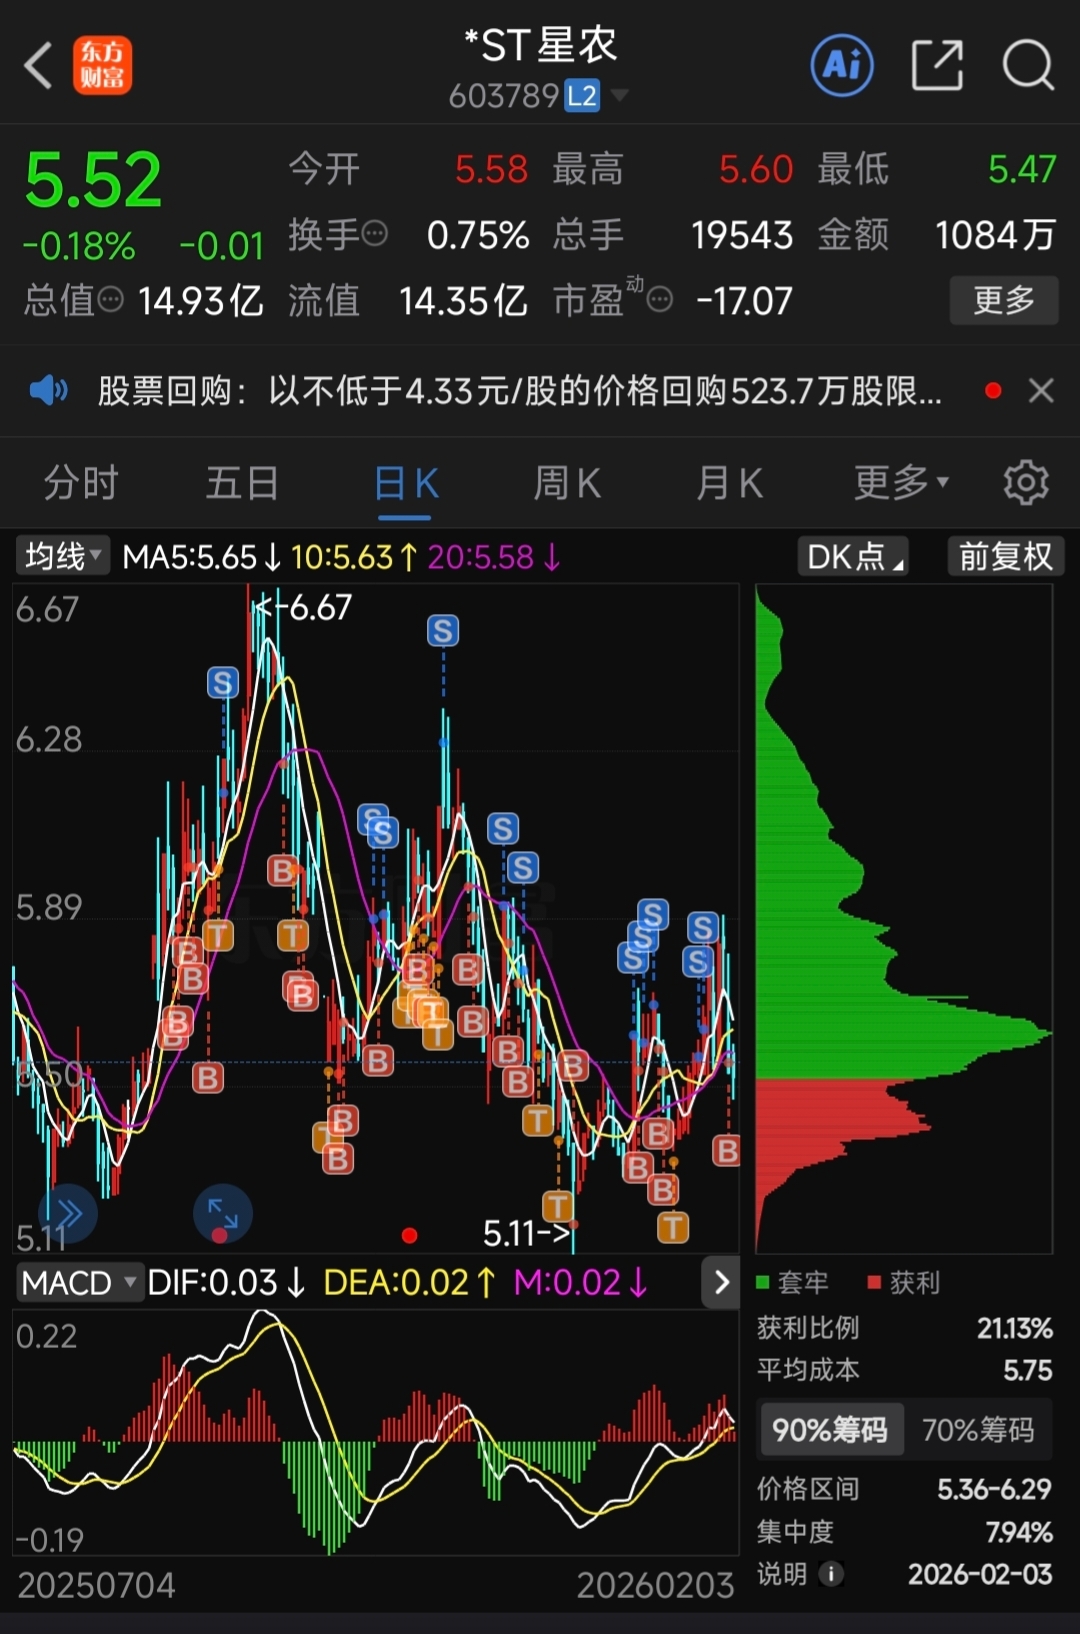Switch to the 五日 tab
Viewport: 1080px width, 1634px height.
(x=242, y=483)
